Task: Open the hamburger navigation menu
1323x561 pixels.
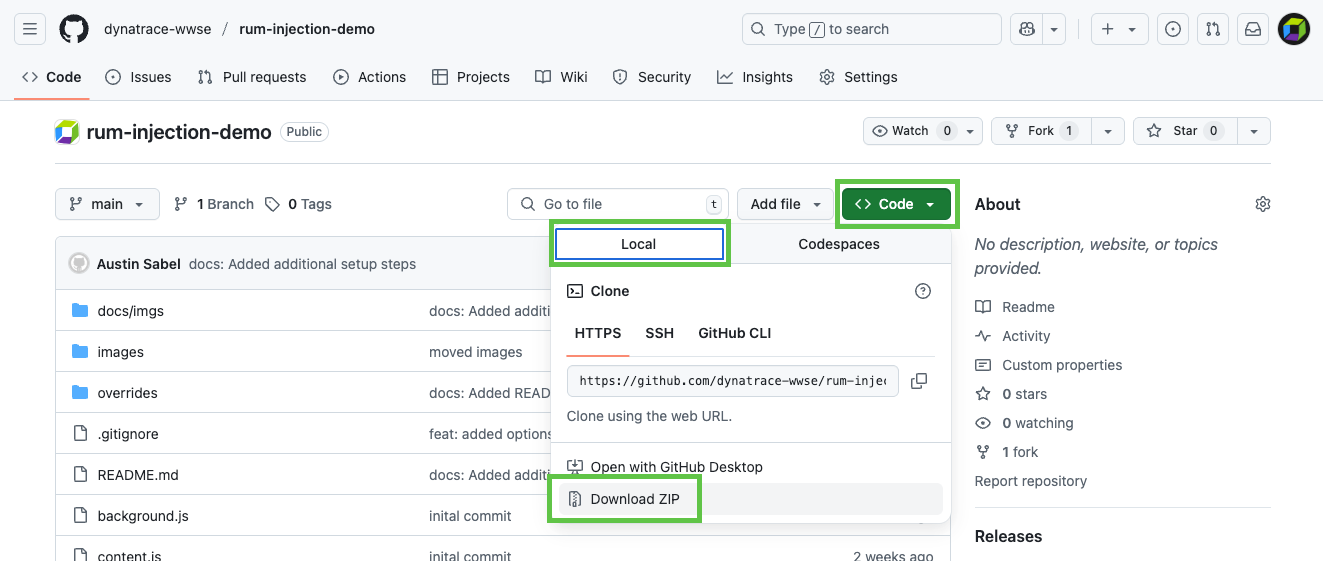Action: point(30,29)
